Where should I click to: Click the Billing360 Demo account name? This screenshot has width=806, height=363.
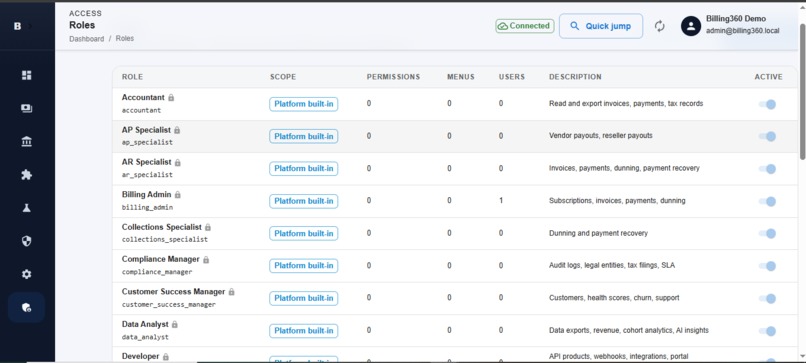pyautogui.click(x=736, y=19)
